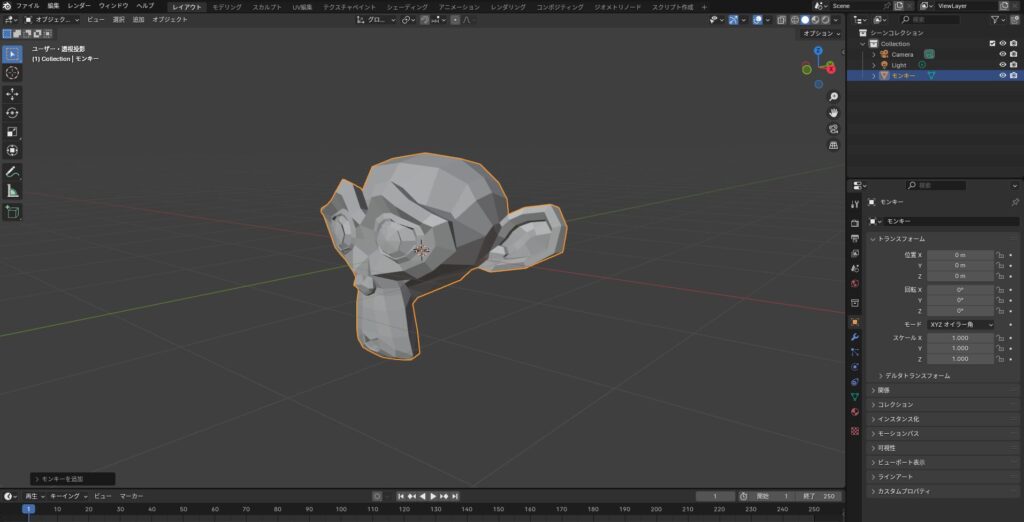The width and height of the screenshot is (1024, 522).
Task: Switch perspective/orthographic with the grid icon
Action: 833,145
